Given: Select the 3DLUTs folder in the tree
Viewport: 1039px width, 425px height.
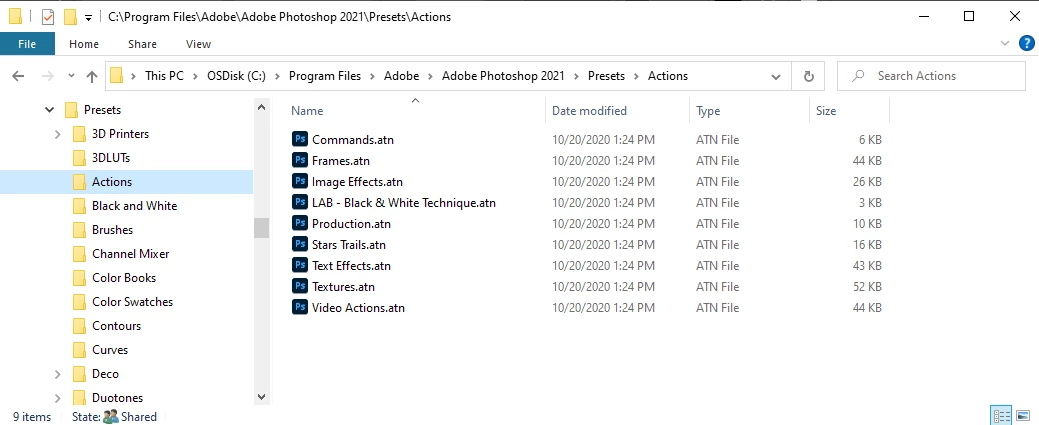Looking at the screenshot, I should (x=111, y=158).
